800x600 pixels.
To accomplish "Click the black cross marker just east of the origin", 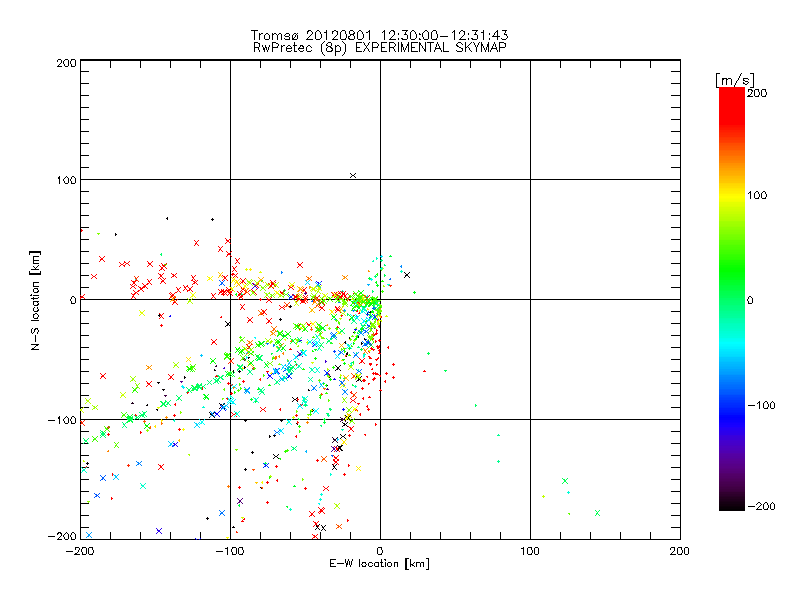I will point(407,275).
